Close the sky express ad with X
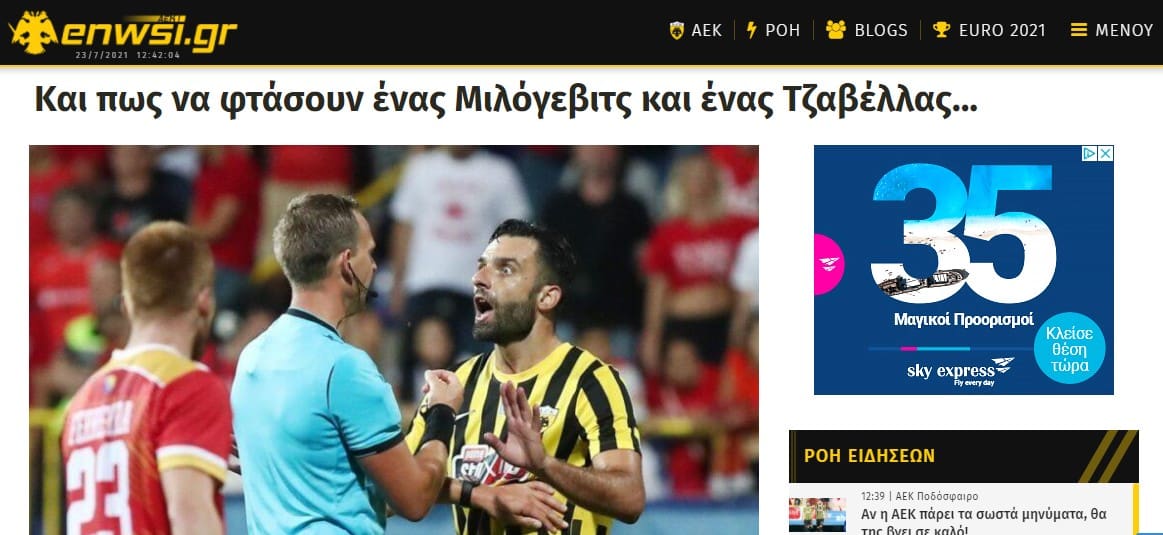This screenshot has height=535, width=1163. [x=1105, y=154]
